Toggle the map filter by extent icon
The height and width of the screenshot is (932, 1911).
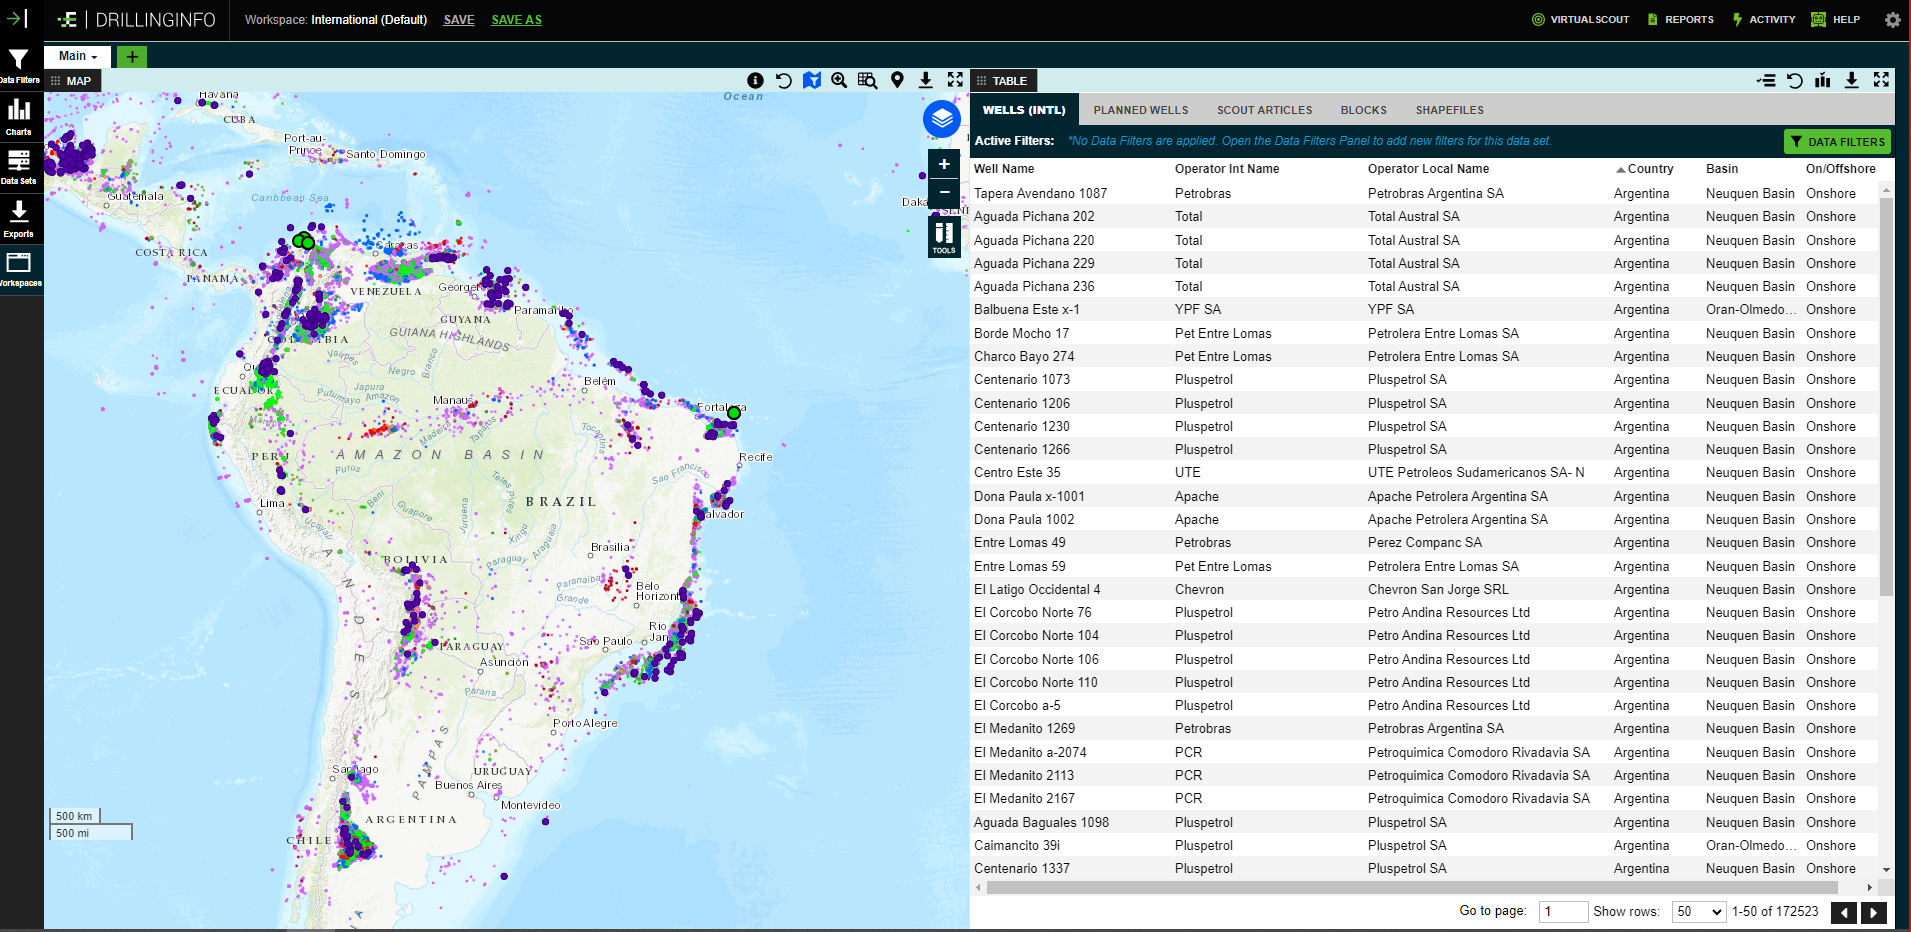click(812, 81)
